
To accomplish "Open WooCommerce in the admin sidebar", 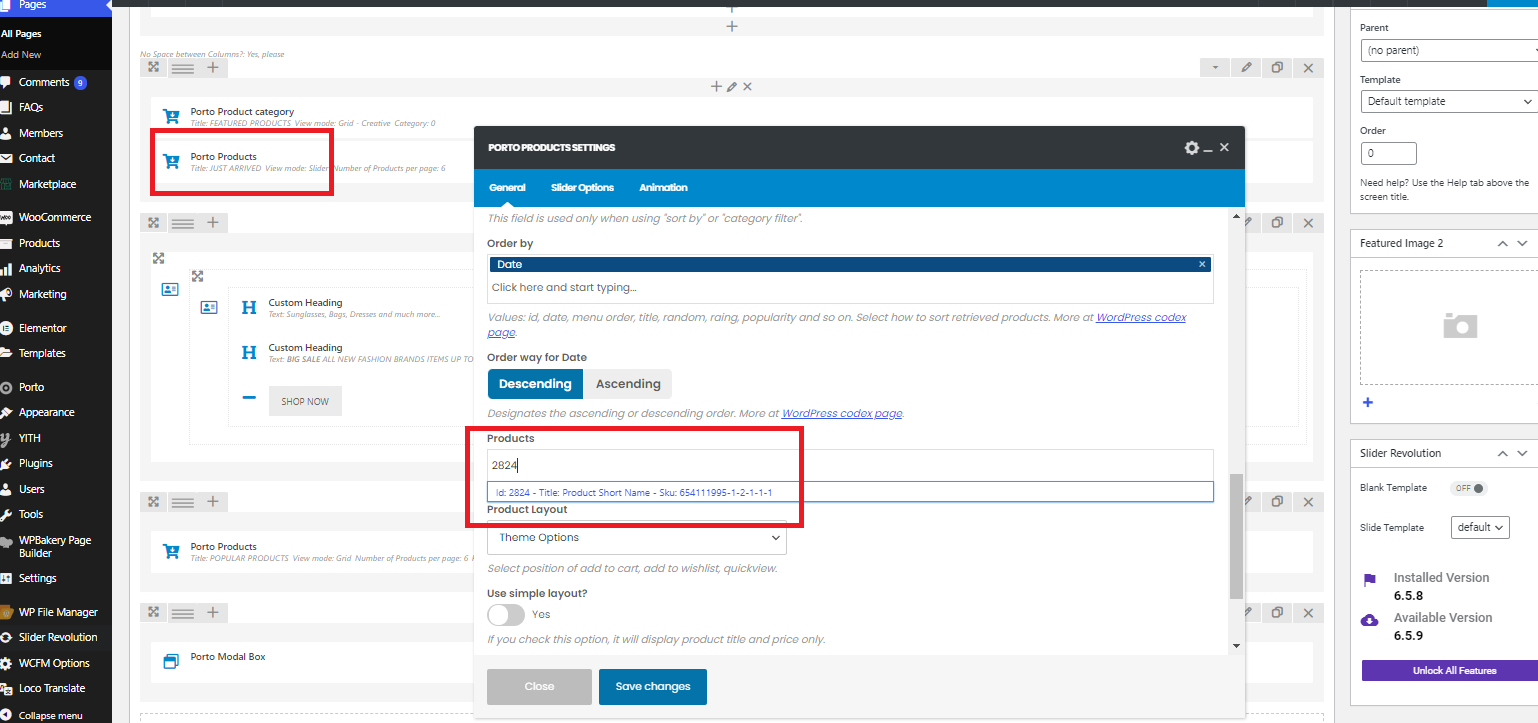I will [55, 217].
